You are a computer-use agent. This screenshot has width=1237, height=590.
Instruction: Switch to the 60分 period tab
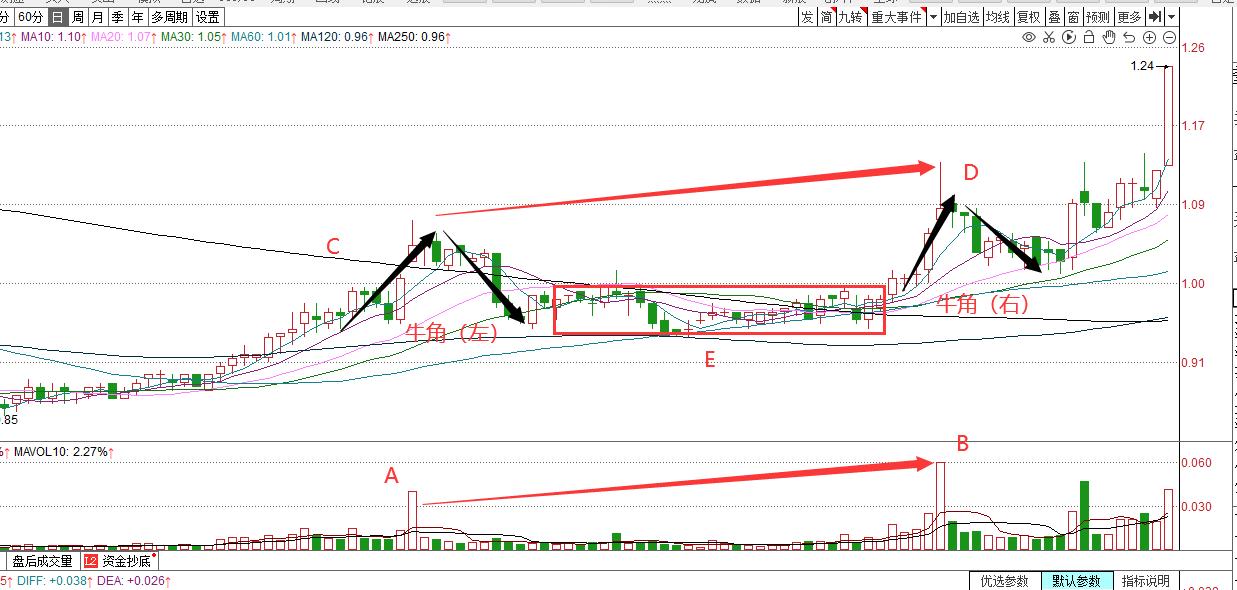[x=30, y=17]
